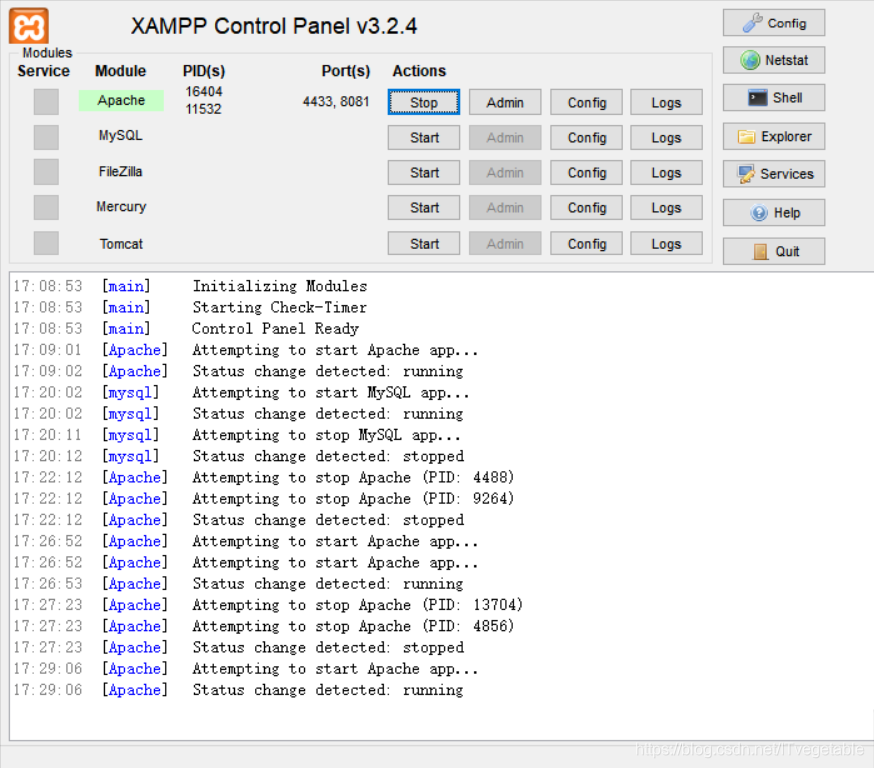Open FileZilla Config options
874x768 pixels.
(x=586, y=173)
